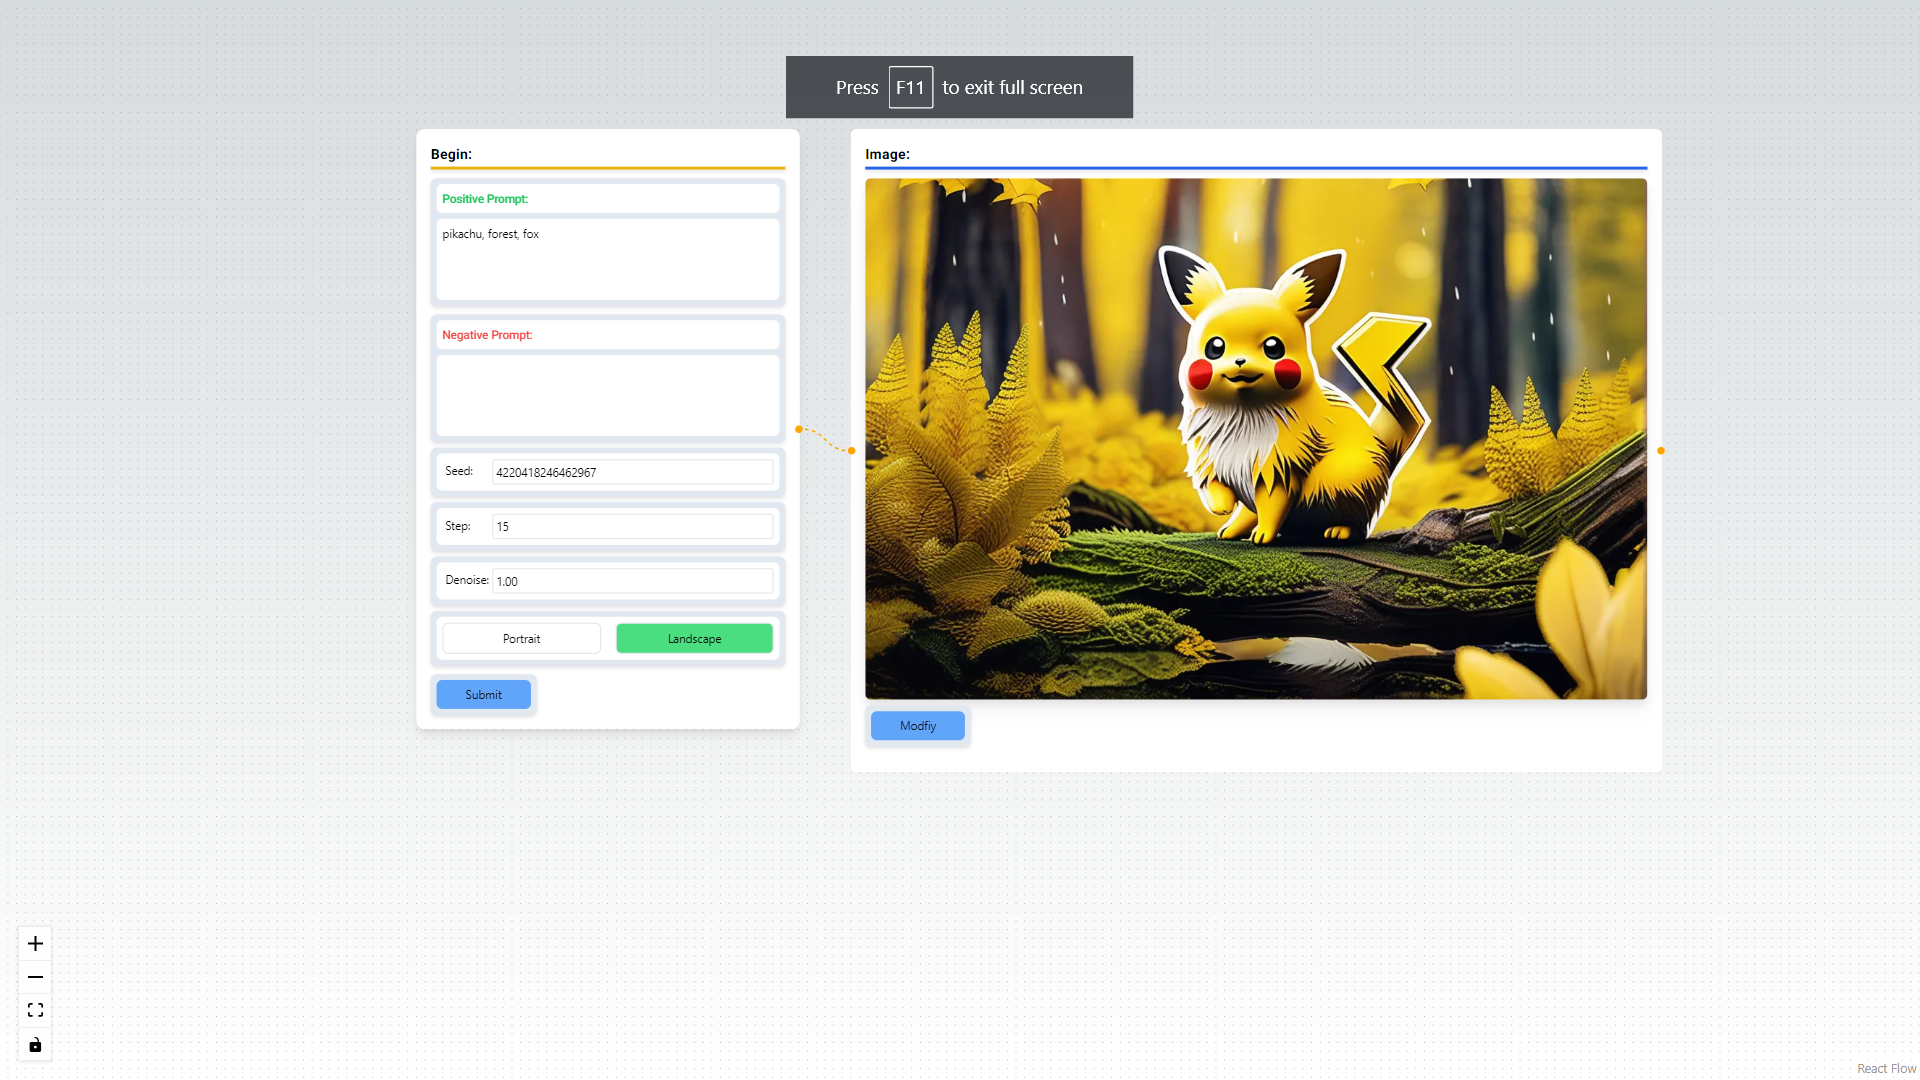Click into the empty Negative Prompt text area
This screenshot has height=1080, width=1920.
(x=607, y=395)
